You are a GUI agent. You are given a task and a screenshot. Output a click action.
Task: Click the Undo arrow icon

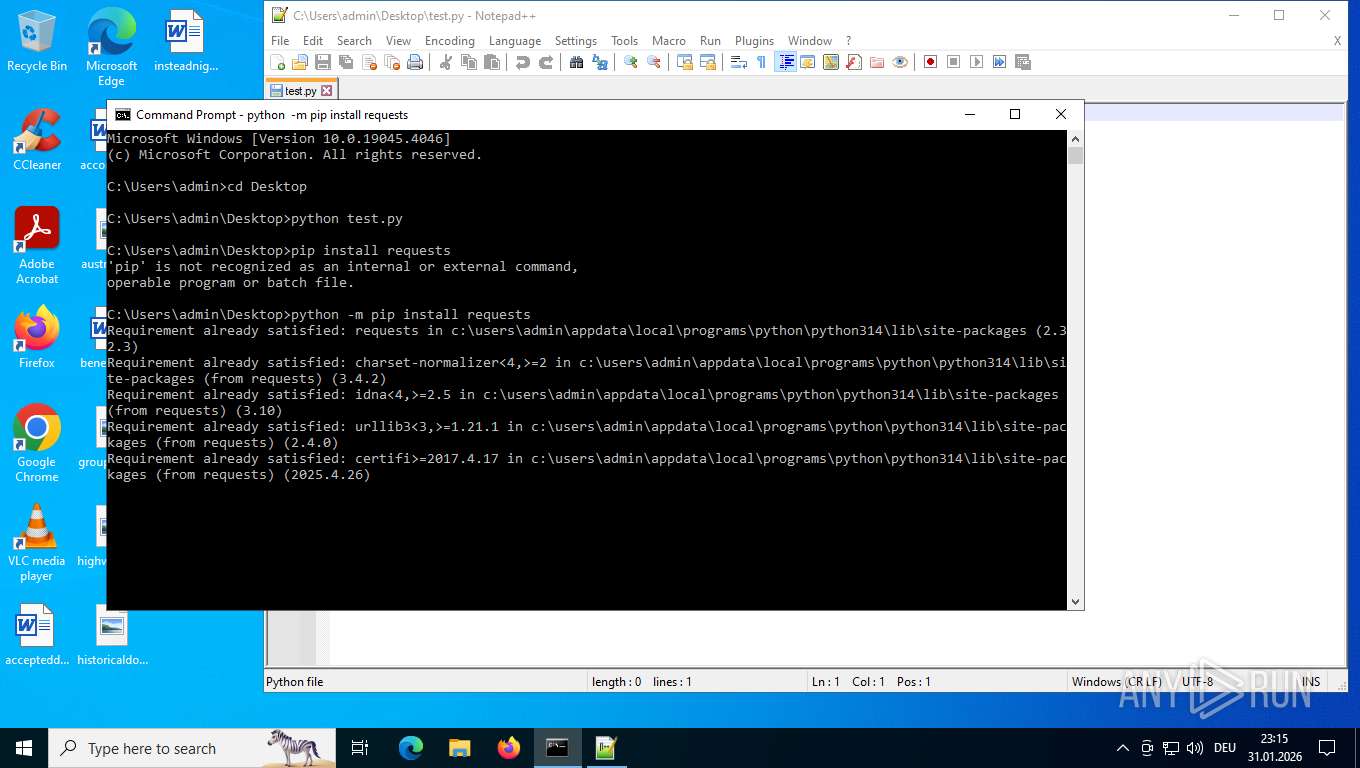click(x=523, y=62)
